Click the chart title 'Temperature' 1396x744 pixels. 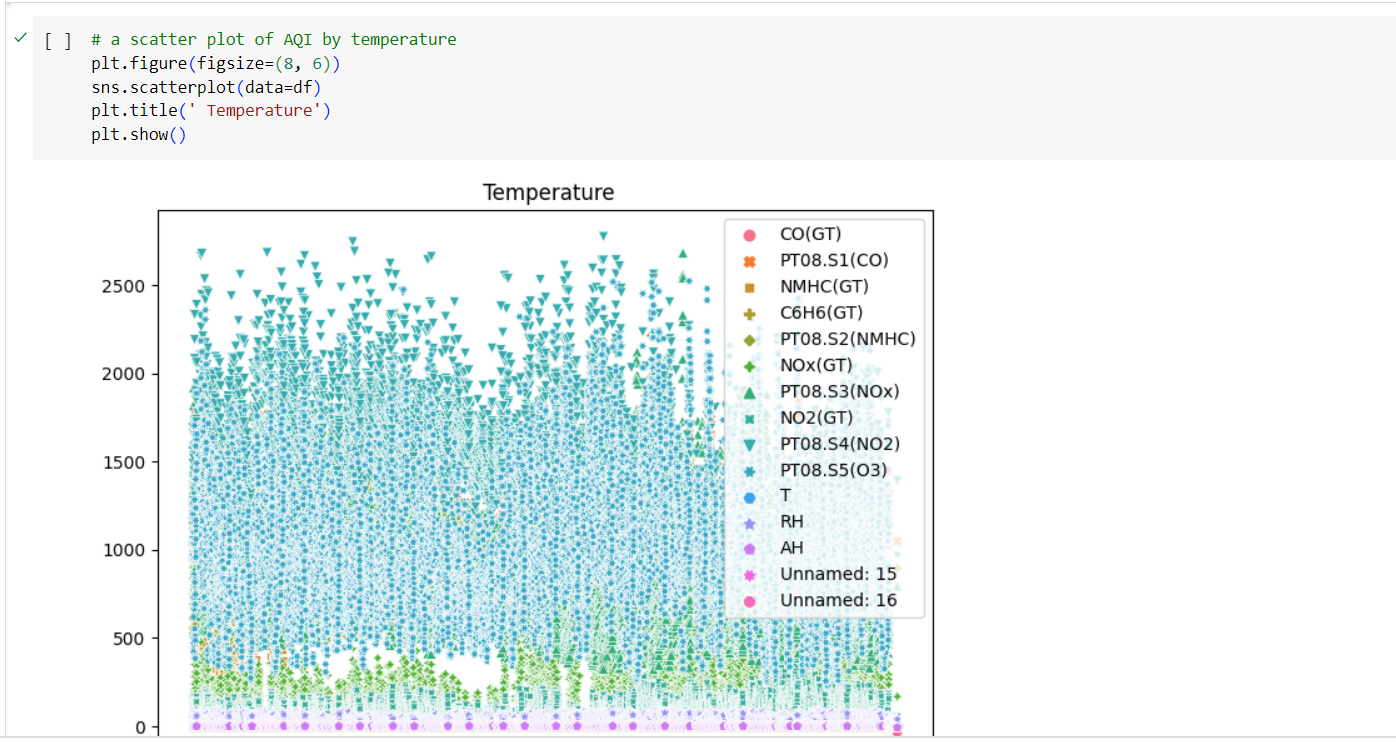(x=548, y=192)
